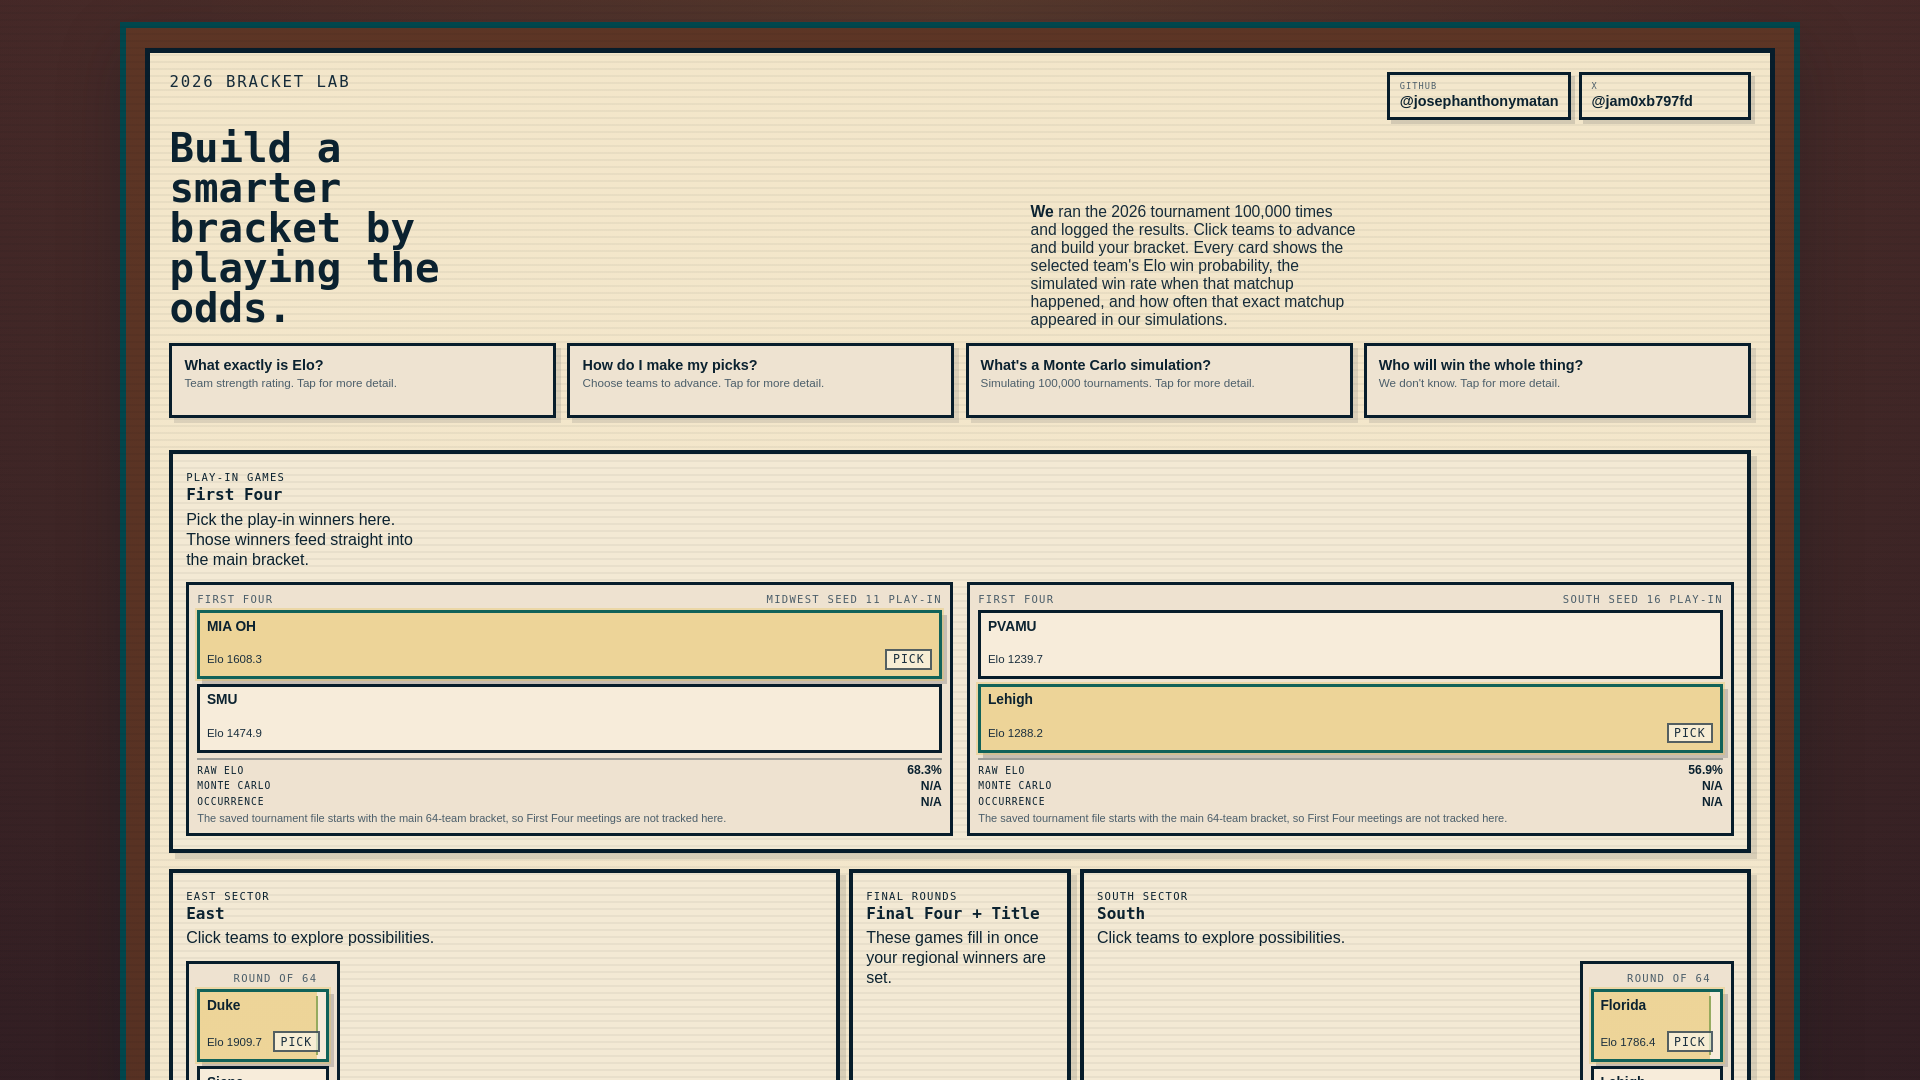Expand the 'Who will win the whole thing?' card

point(1556,380)
